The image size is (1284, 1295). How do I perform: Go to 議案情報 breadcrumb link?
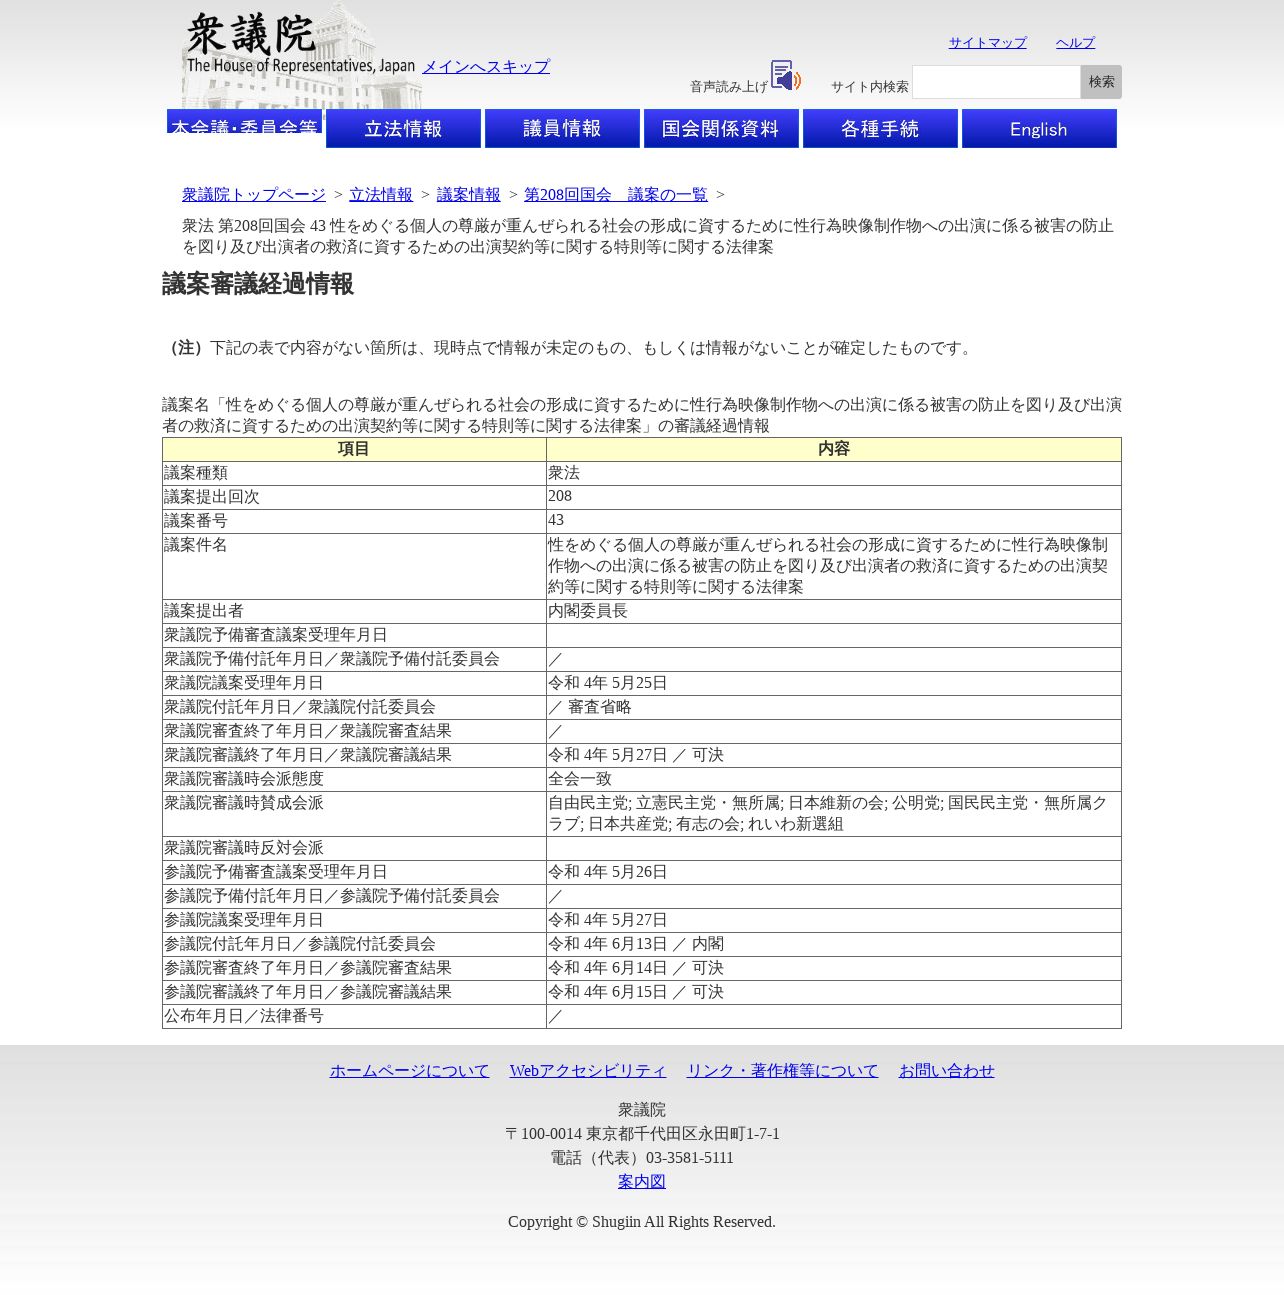tap(469, 194)
